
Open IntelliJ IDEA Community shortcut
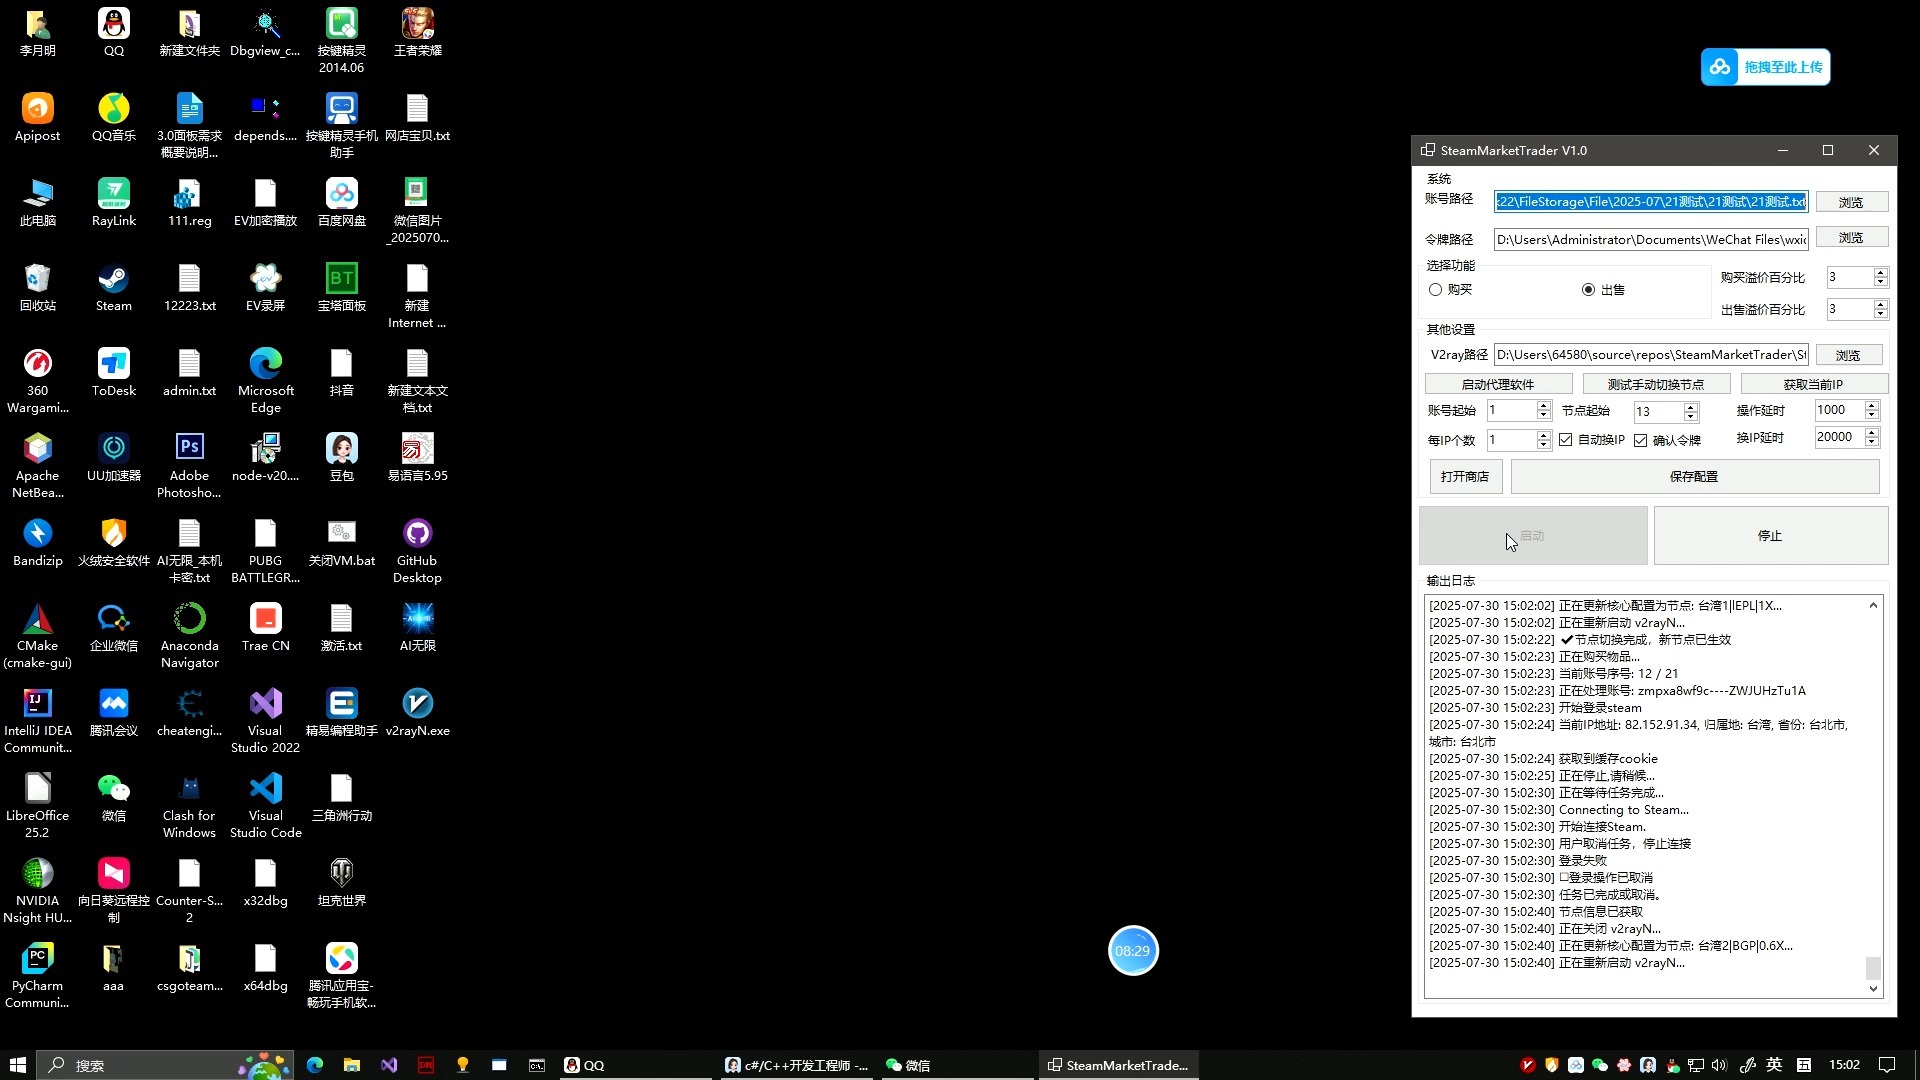[37, 720]
